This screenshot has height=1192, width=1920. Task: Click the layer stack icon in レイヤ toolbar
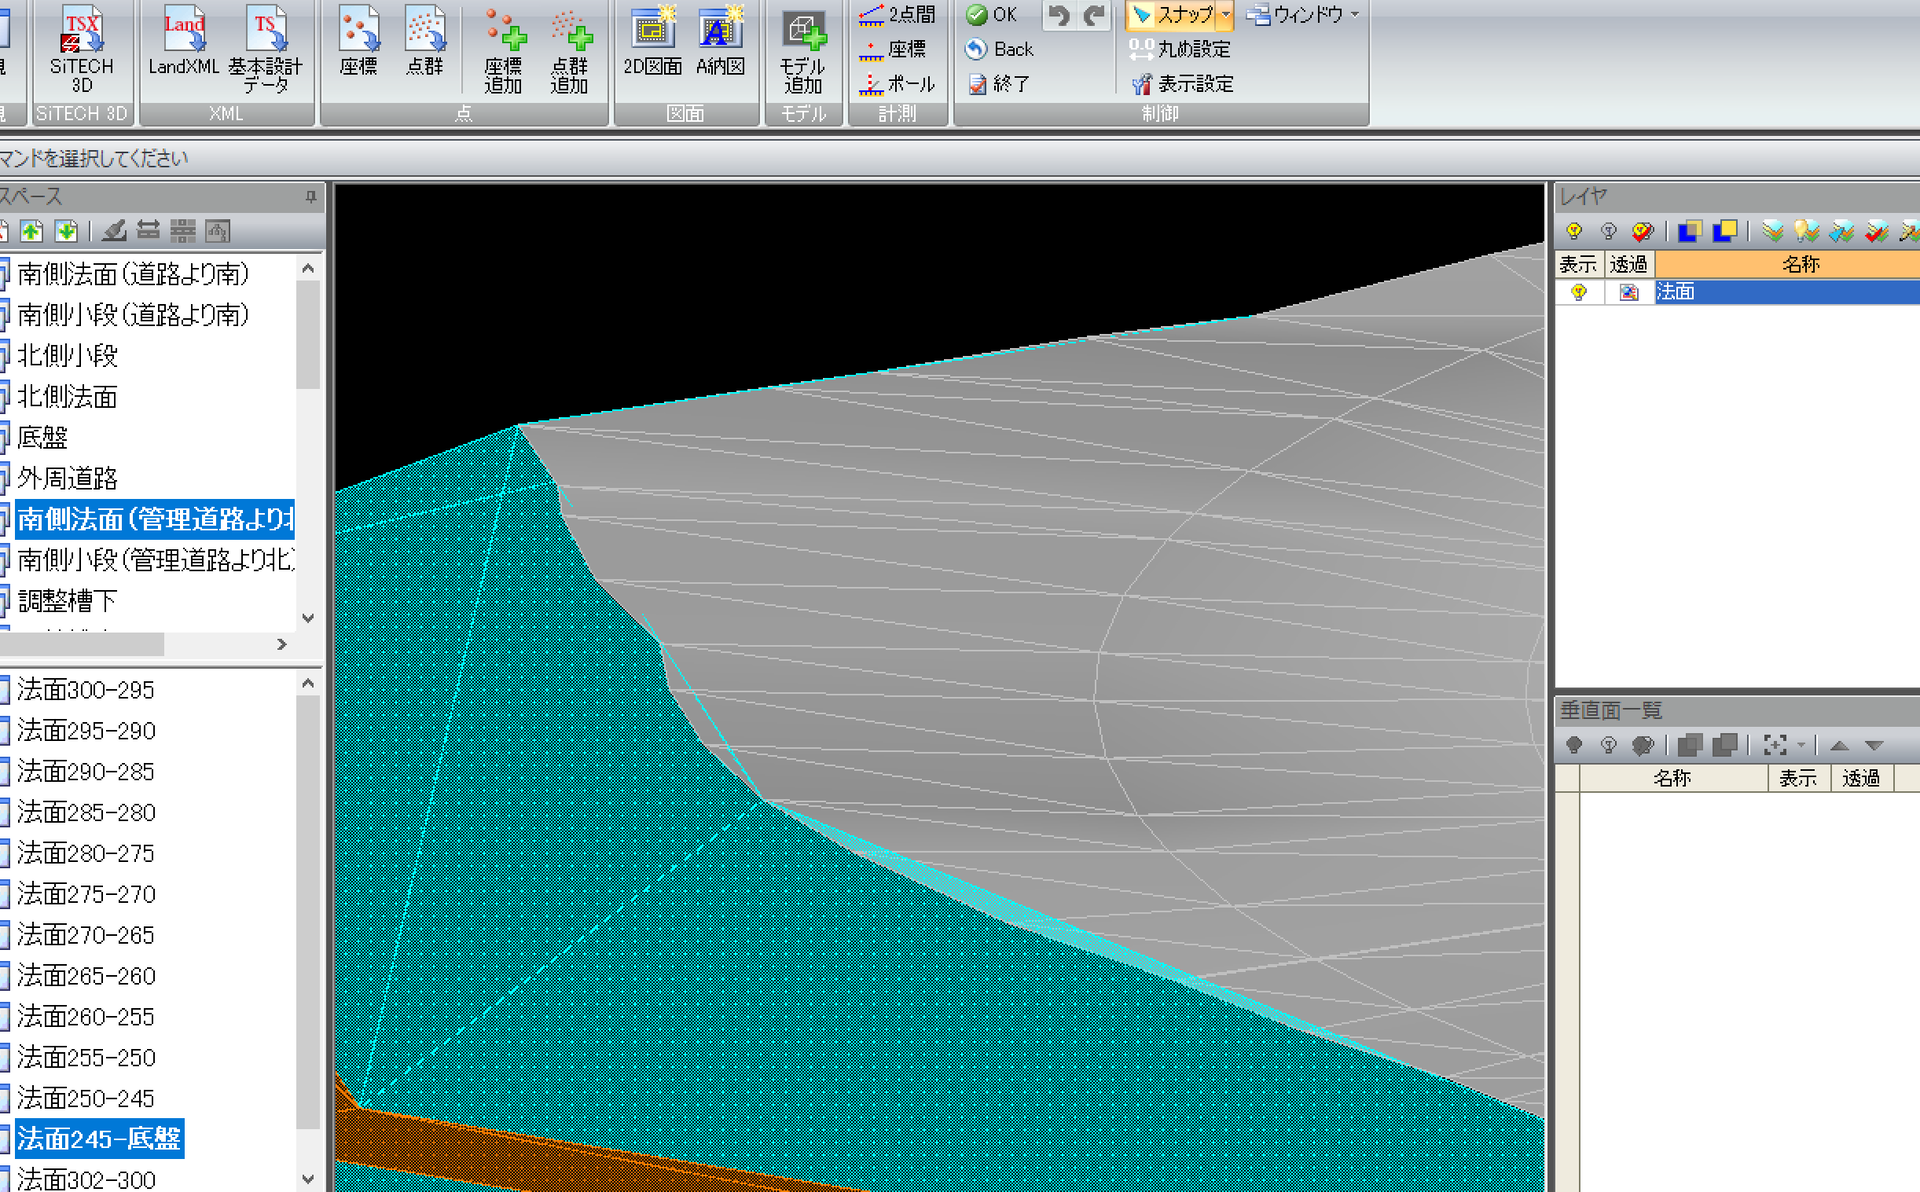coord(1773,232)
